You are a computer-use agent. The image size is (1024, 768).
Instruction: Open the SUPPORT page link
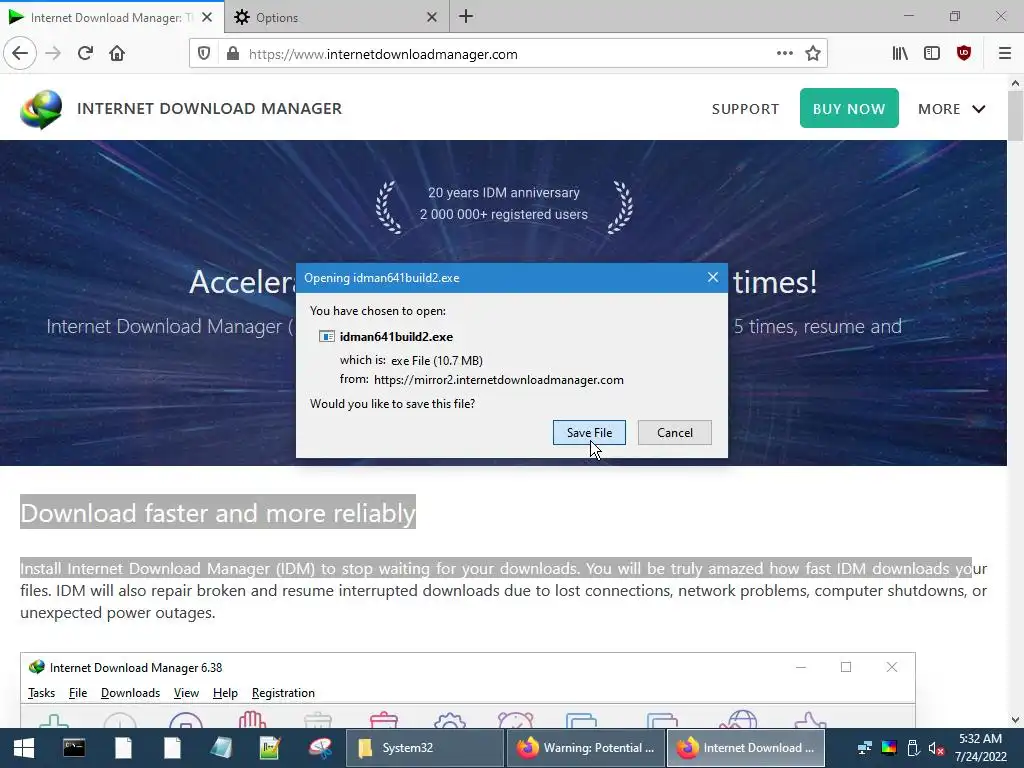745,109
